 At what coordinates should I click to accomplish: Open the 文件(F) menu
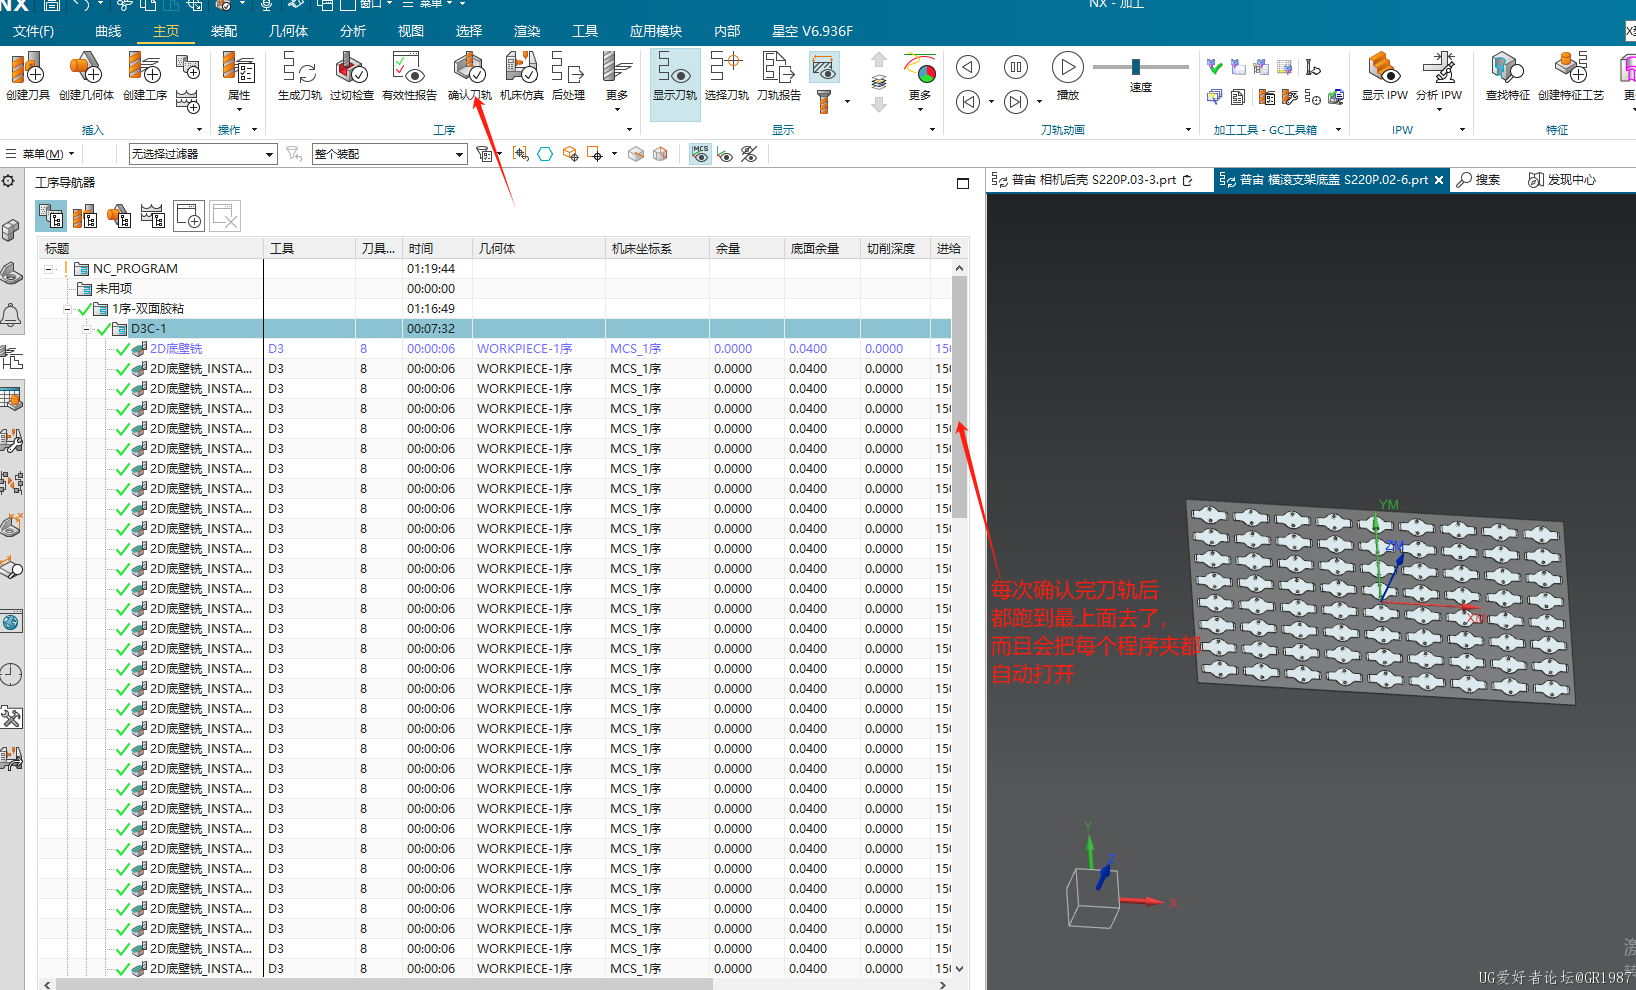34,31
